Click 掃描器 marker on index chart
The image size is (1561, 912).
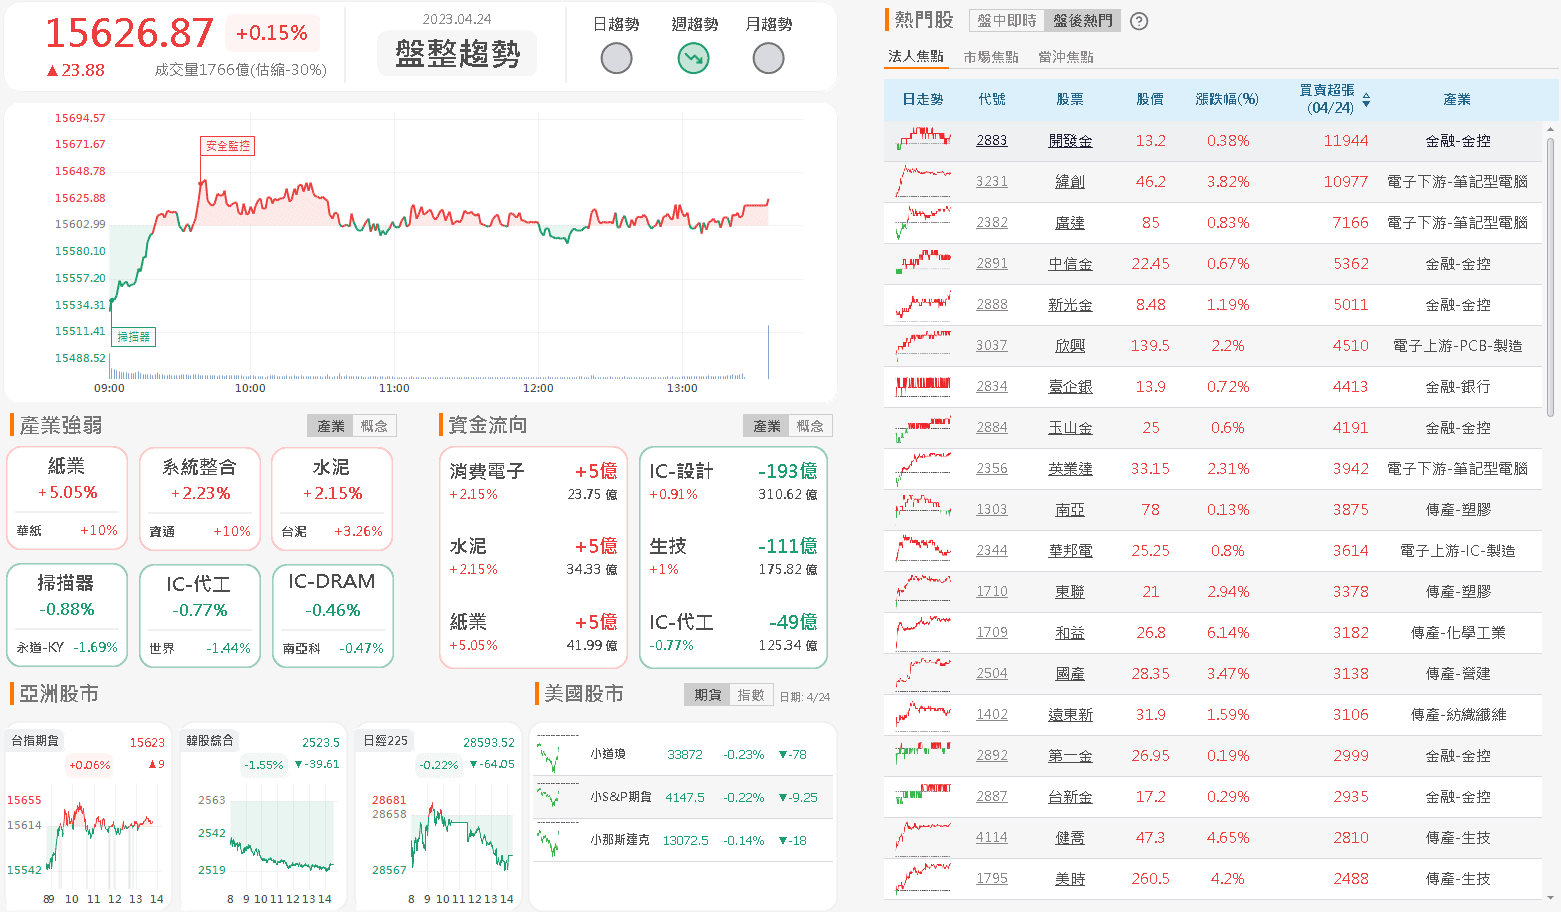point(134,337)
